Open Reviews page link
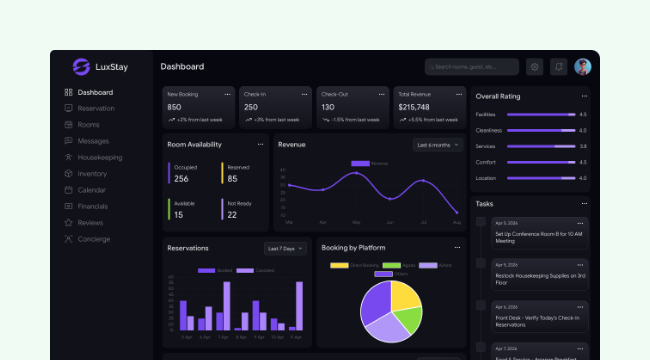650x360 pixels. (x=90, y=223)
